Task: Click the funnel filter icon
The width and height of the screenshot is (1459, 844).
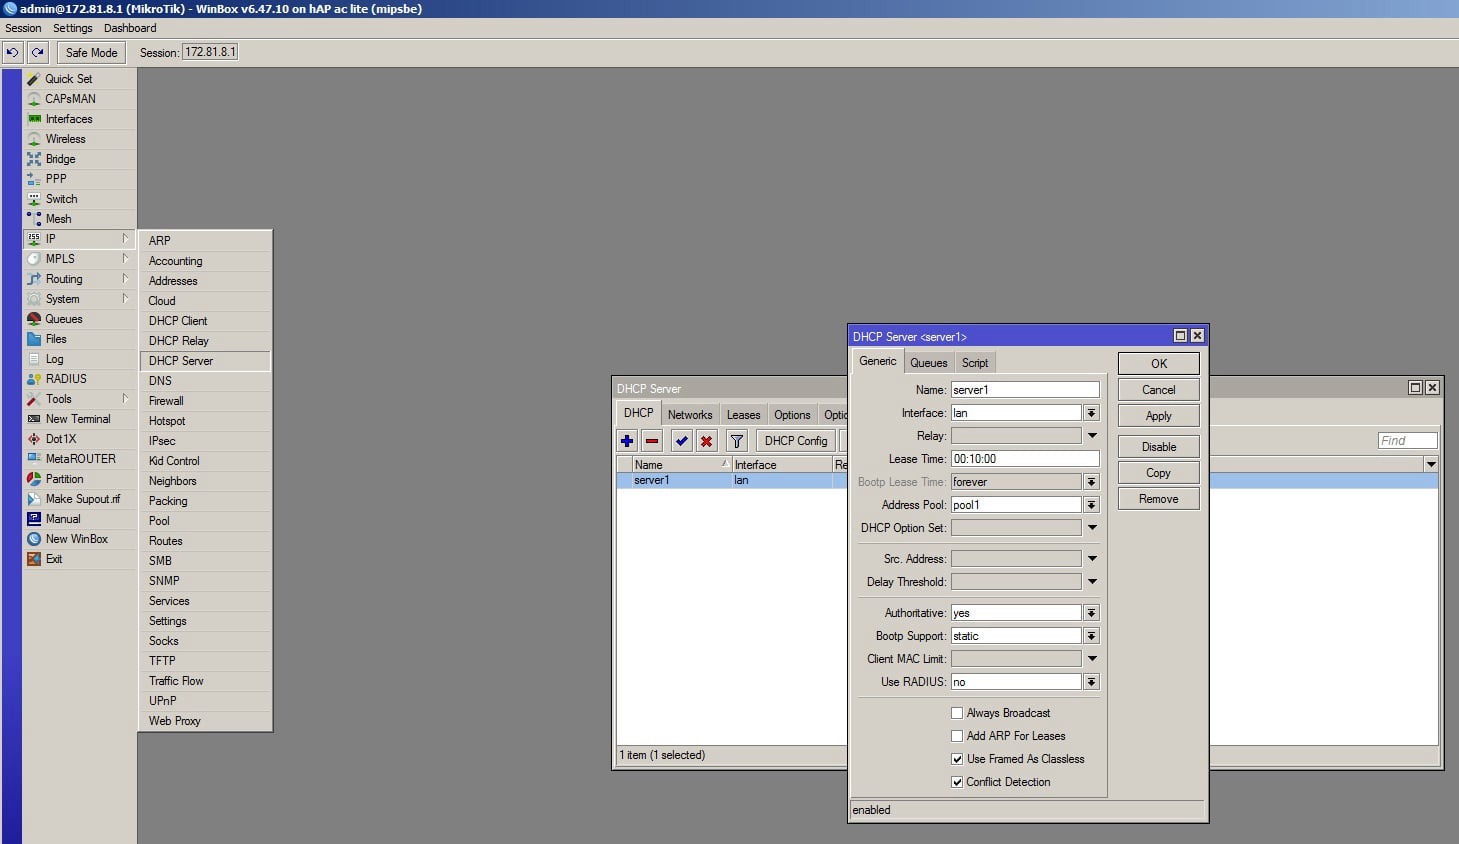Action: point(737,441)
